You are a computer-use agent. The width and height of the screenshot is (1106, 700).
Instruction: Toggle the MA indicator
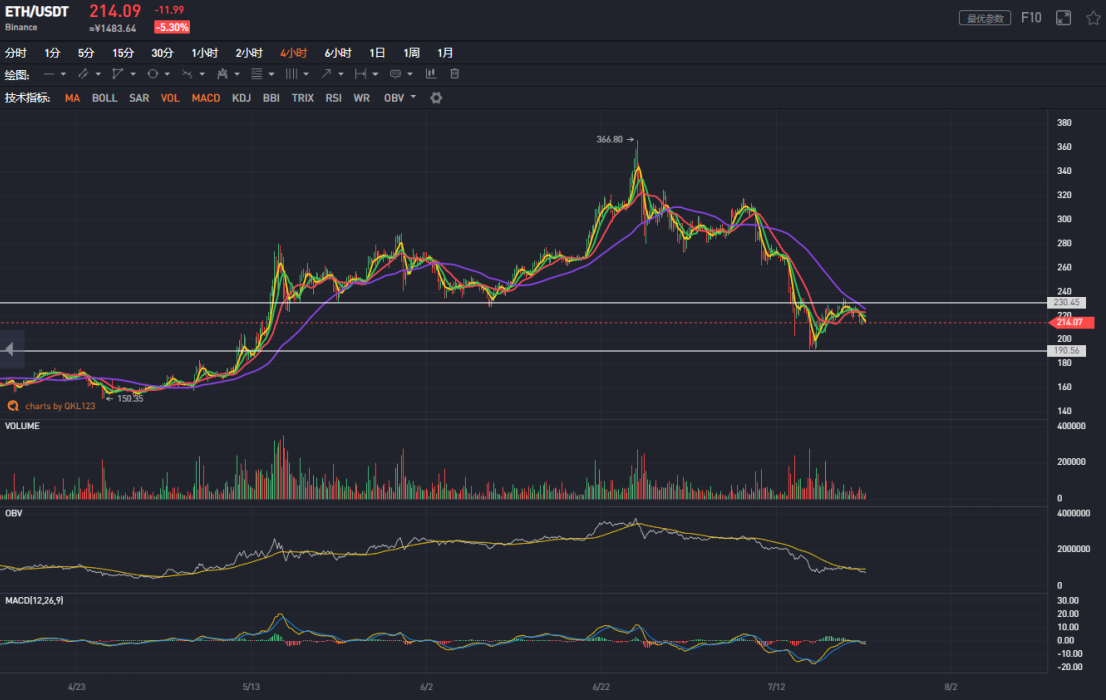[72, 98]
